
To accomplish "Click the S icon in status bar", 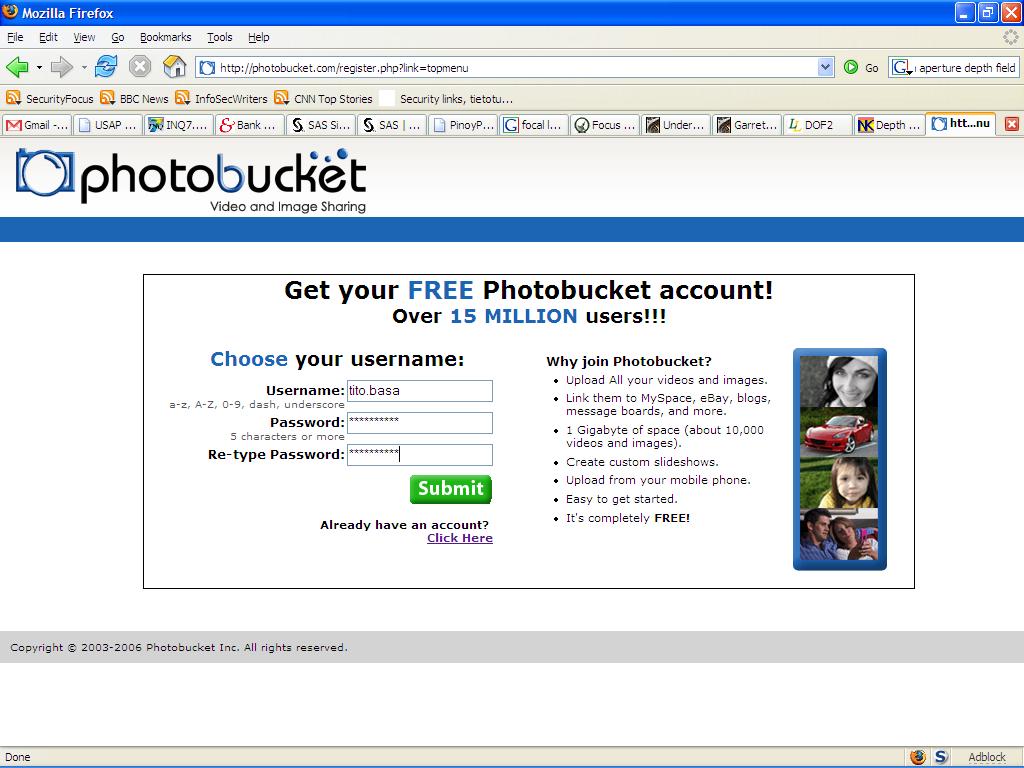I will [x=941, y=757].
